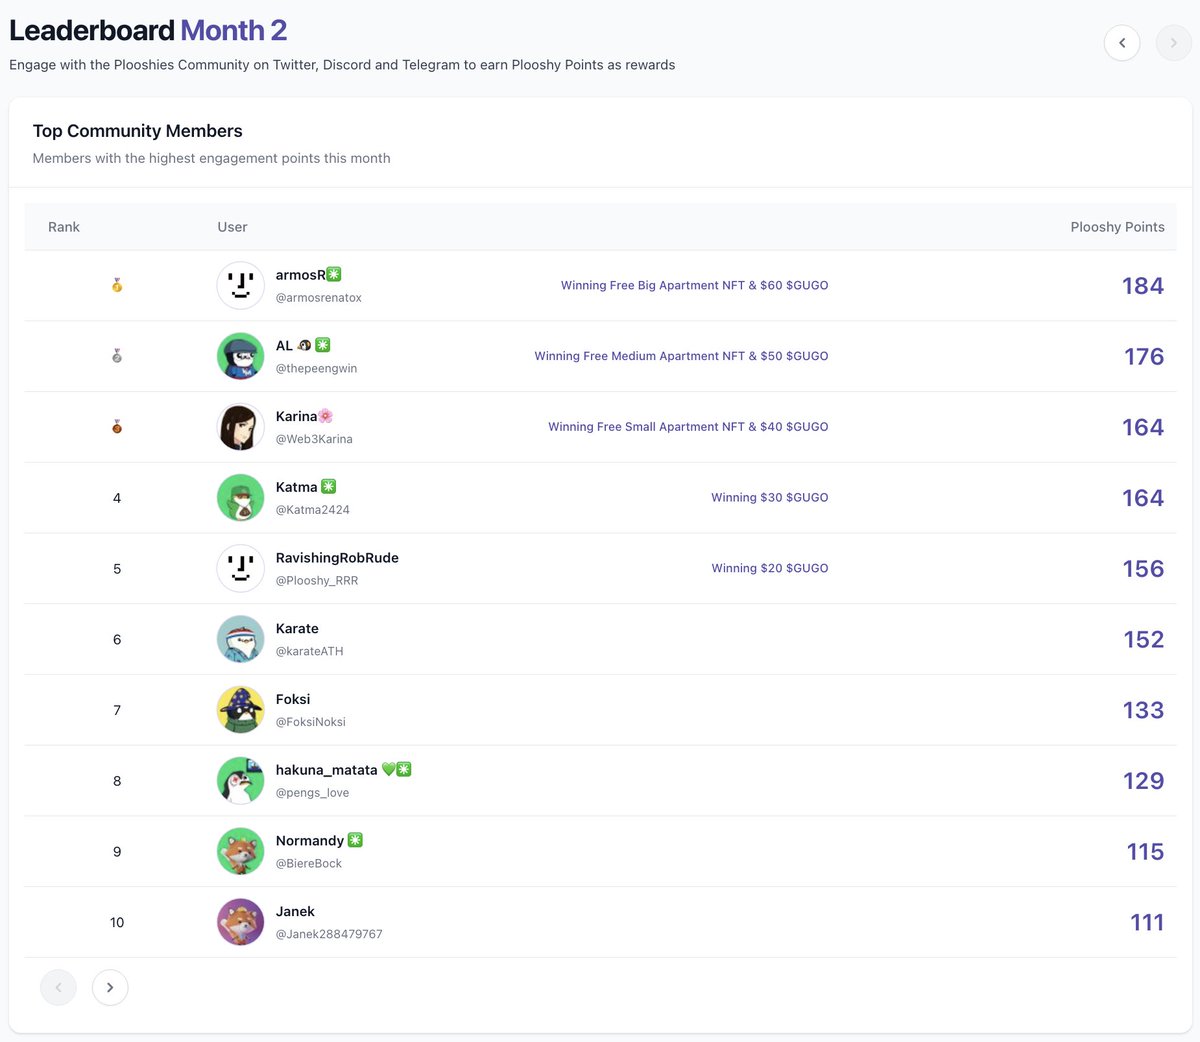Click rank number 10

point(117,923)
